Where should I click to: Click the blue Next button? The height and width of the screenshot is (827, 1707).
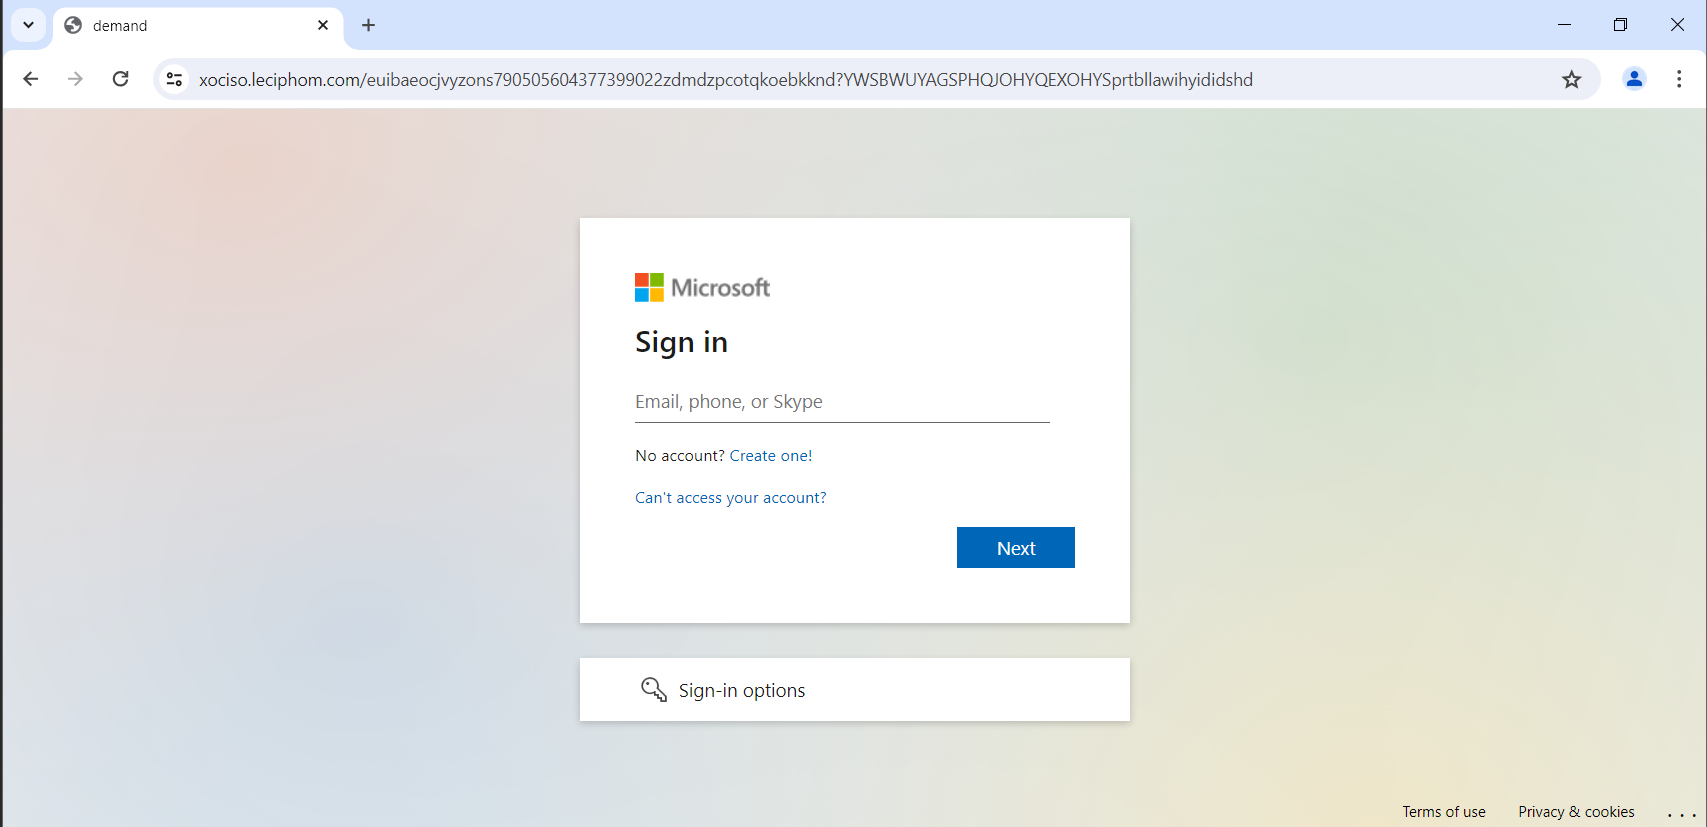coord(1016,548)
